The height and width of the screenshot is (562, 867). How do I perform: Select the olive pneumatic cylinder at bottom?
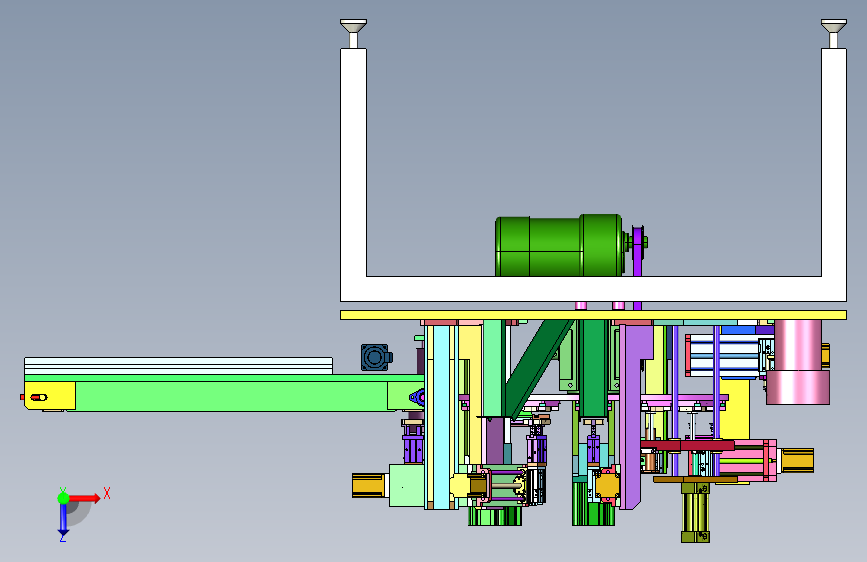(x=696, y=512)
